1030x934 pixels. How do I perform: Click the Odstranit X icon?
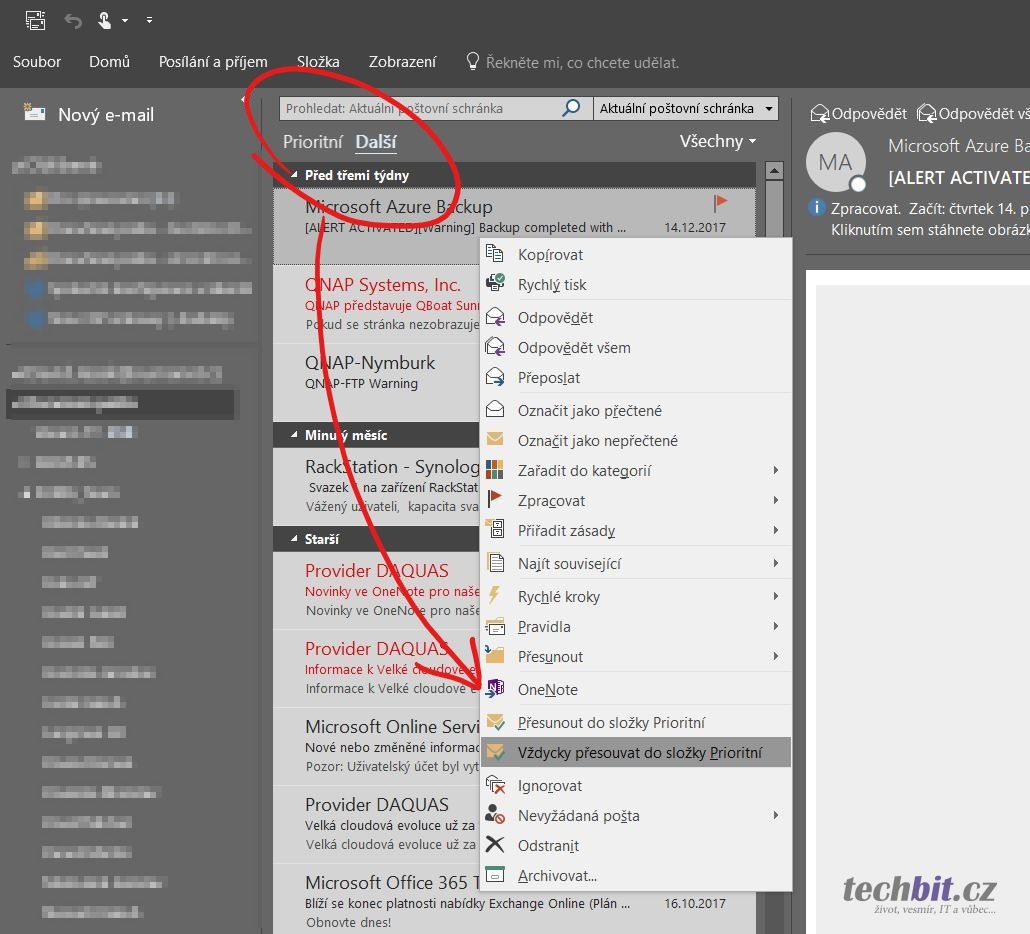tap(495, 845)
